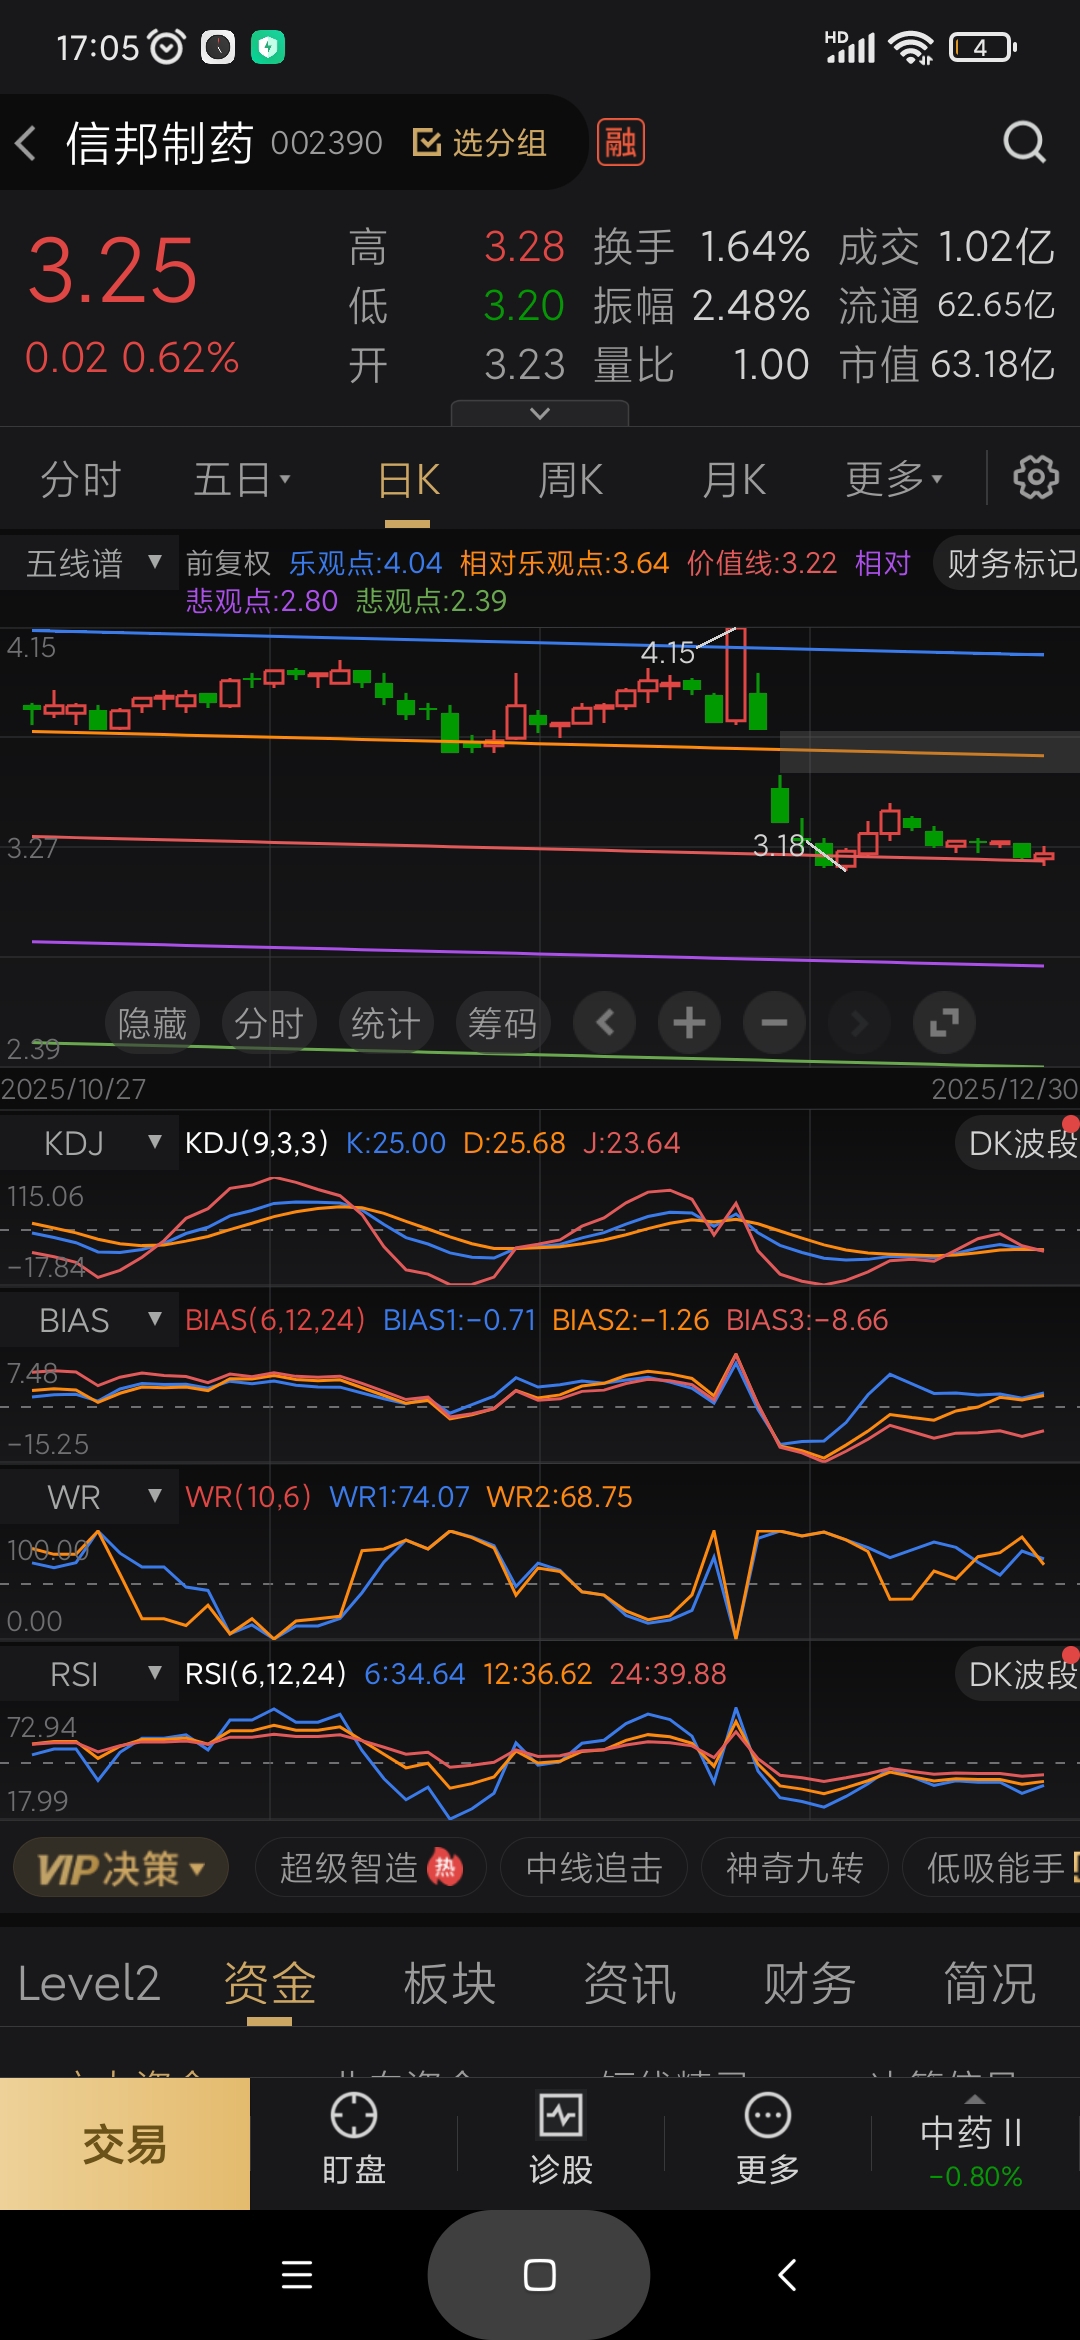Open the VIP决策 dropdown
Screen dimensions: 1080x2340
121,1867
